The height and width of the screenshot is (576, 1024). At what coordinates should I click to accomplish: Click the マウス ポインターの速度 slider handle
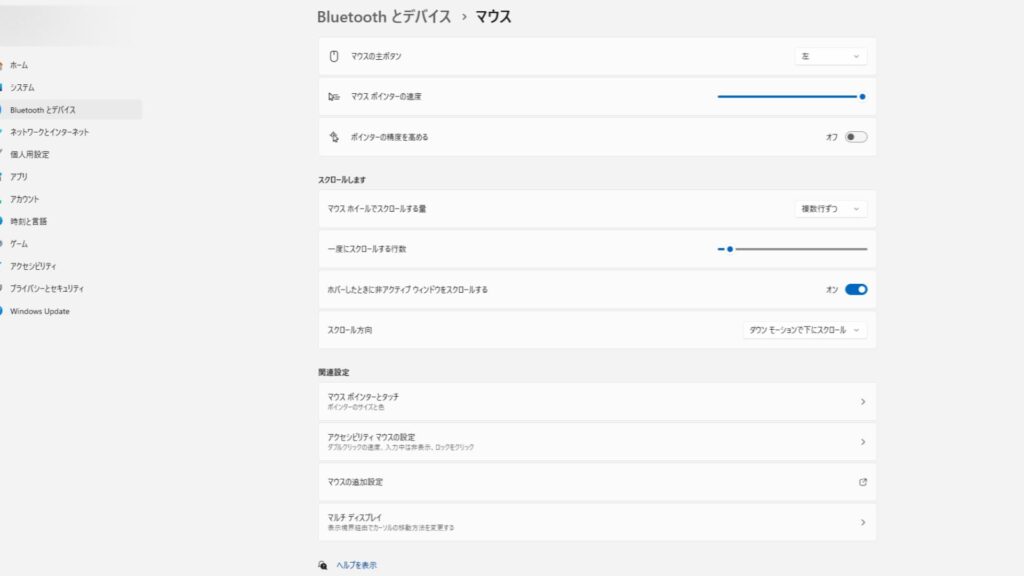pyautogui.click(x=862, y=97)
